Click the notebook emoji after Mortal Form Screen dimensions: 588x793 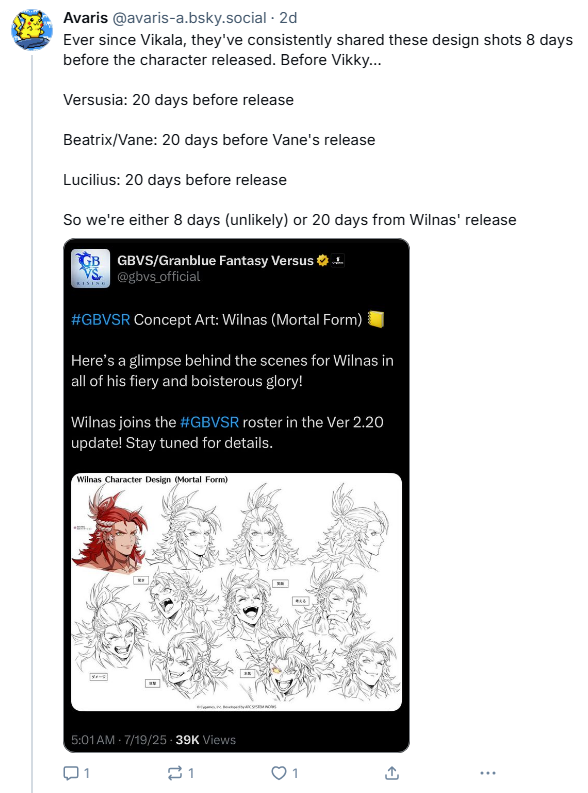coord(376,319)
